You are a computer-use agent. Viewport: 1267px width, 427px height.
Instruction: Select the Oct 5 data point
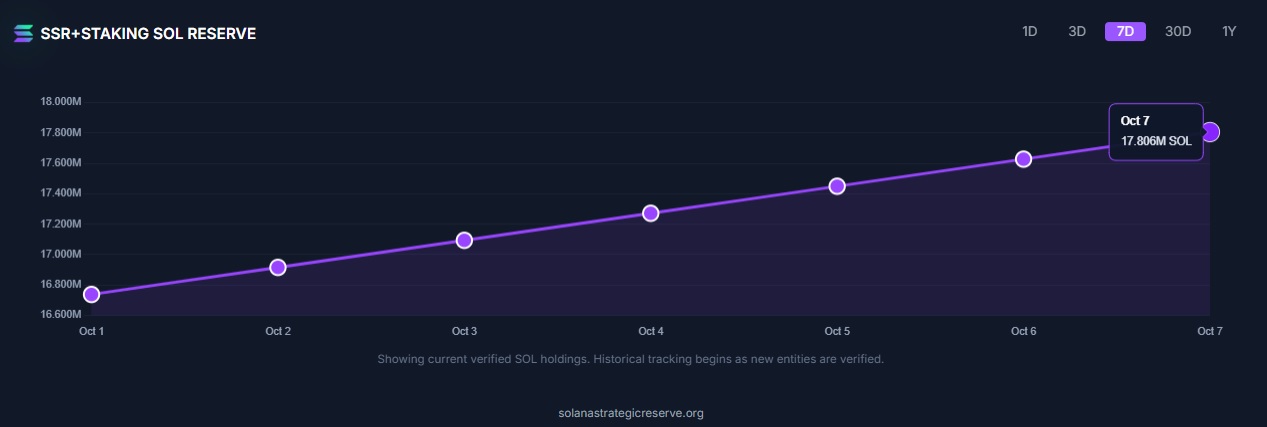tap(837, 186)
